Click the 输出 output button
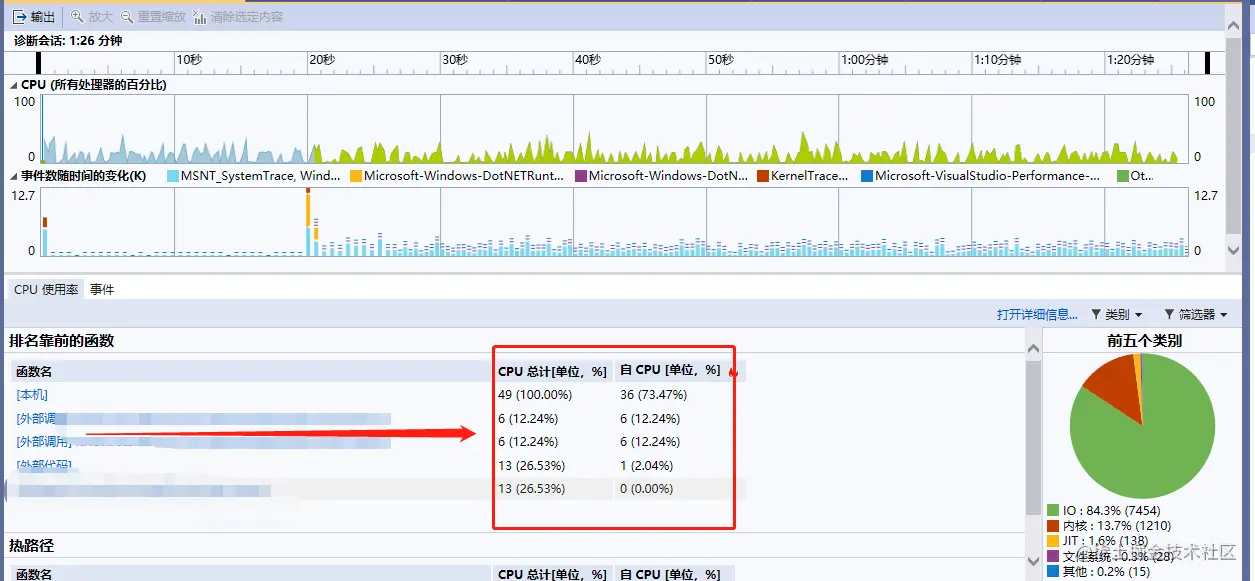 point(34,17)
